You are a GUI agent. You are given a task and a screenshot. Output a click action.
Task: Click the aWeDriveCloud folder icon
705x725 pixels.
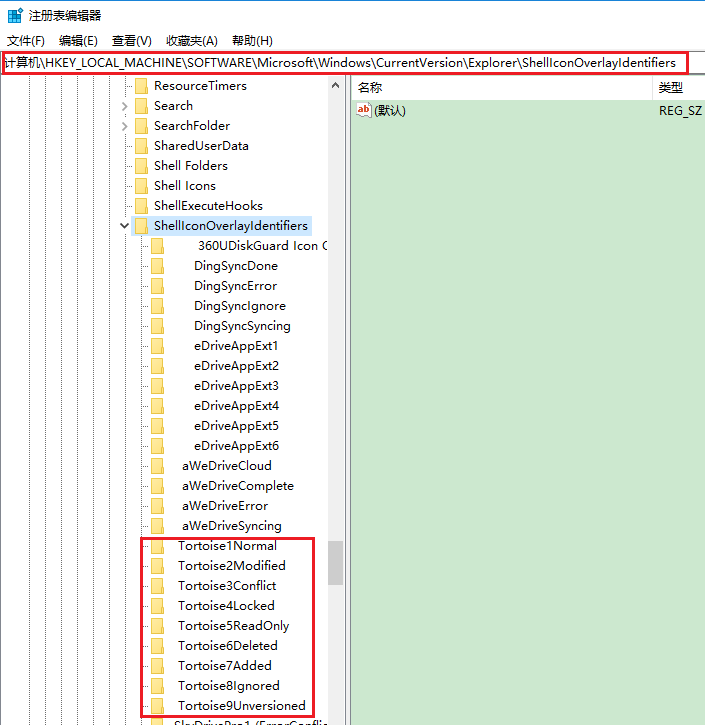[157, 466]
